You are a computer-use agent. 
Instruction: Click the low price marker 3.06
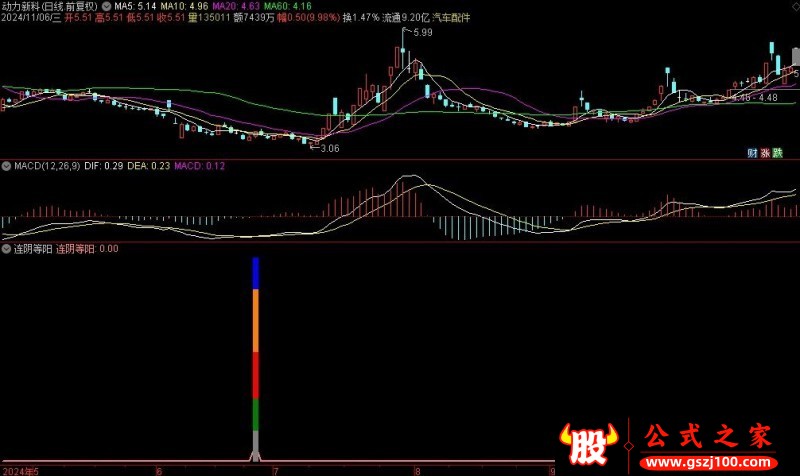click(x=330, y=148)
